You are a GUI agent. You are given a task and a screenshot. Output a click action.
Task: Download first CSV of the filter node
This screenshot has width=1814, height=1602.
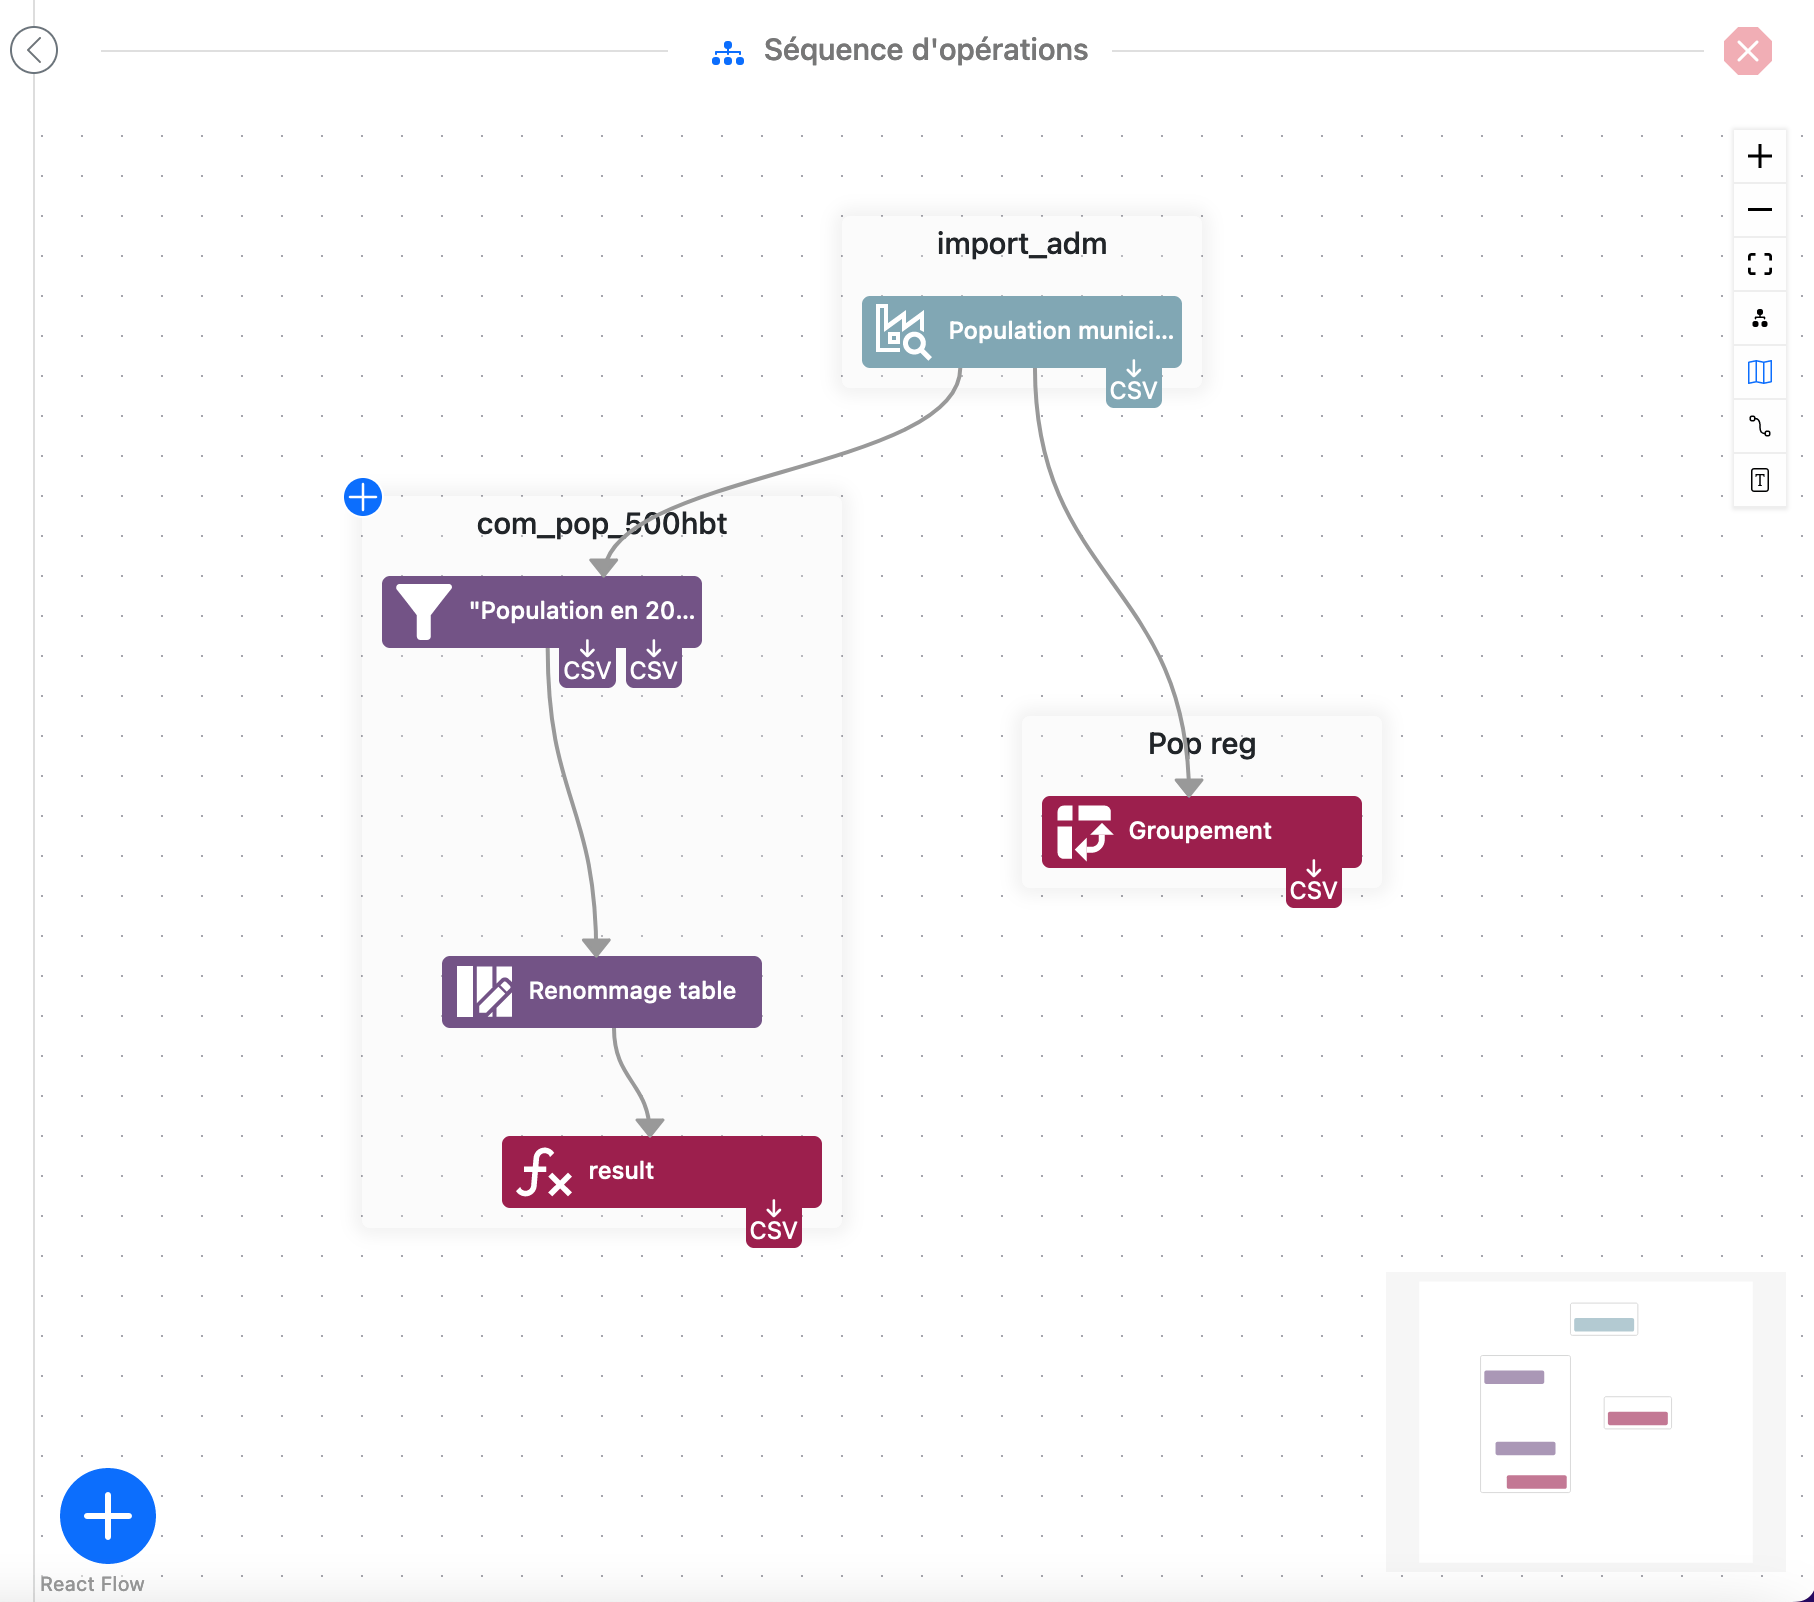click(587, 665)
